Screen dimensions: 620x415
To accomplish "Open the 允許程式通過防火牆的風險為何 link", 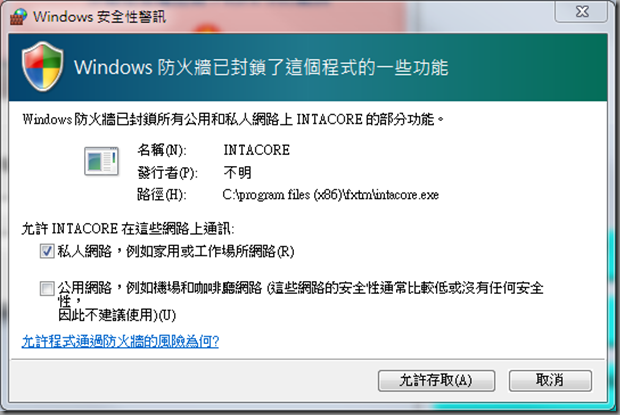I will [x=120, y=341].
